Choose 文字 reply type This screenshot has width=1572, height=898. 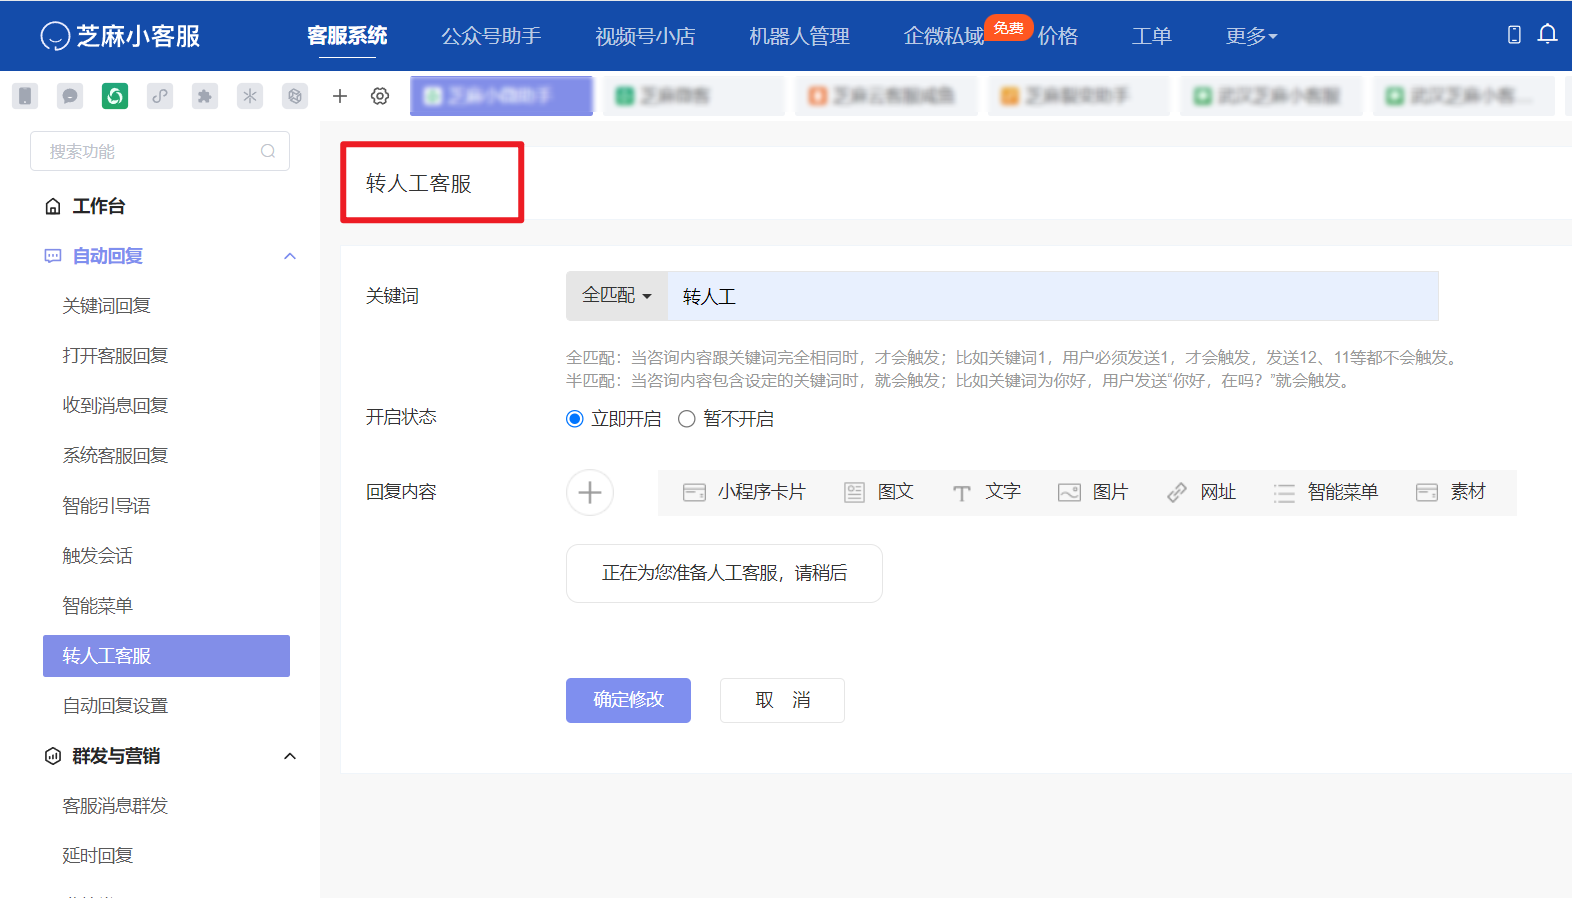(x=986, y=492)
